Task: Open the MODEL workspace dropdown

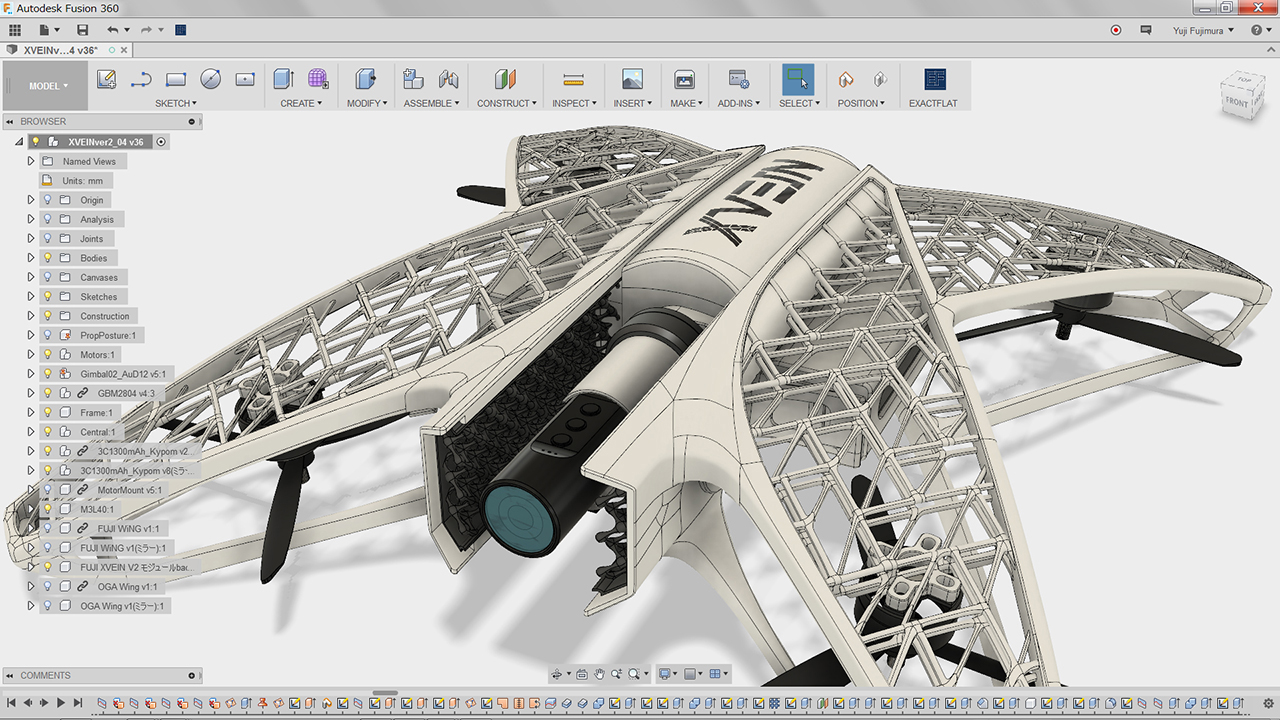Action: pyautogui.click(x=48, y=86)
